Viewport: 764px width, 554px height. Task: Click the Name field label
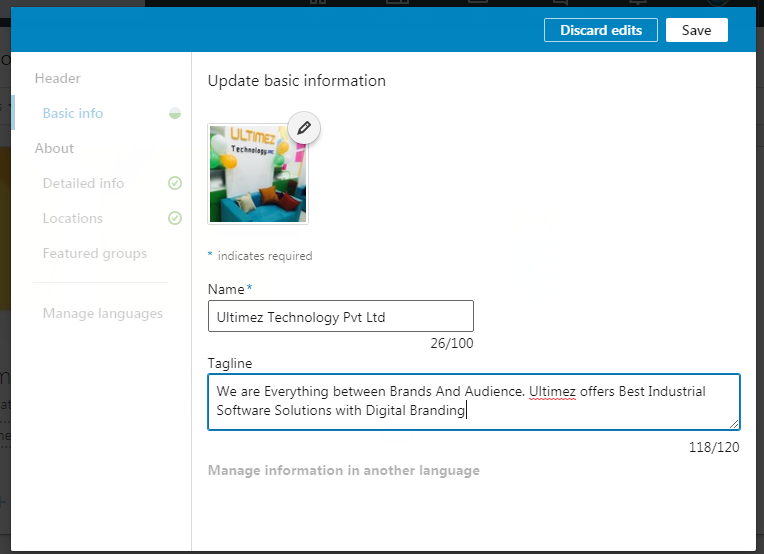tap(226, 289)
